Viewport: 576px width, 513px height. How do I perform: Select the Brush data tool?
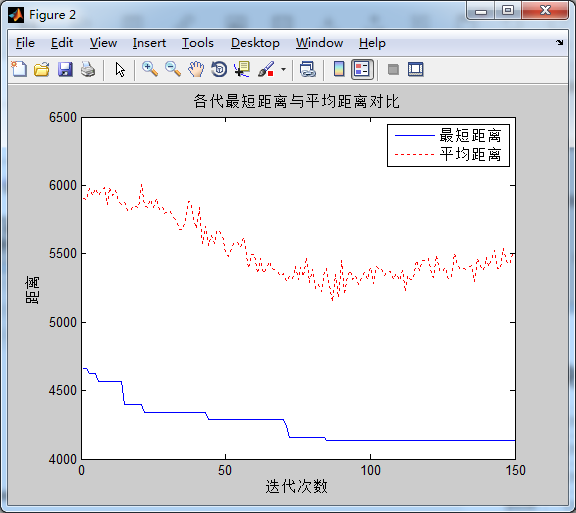click(x=266, y=69)
